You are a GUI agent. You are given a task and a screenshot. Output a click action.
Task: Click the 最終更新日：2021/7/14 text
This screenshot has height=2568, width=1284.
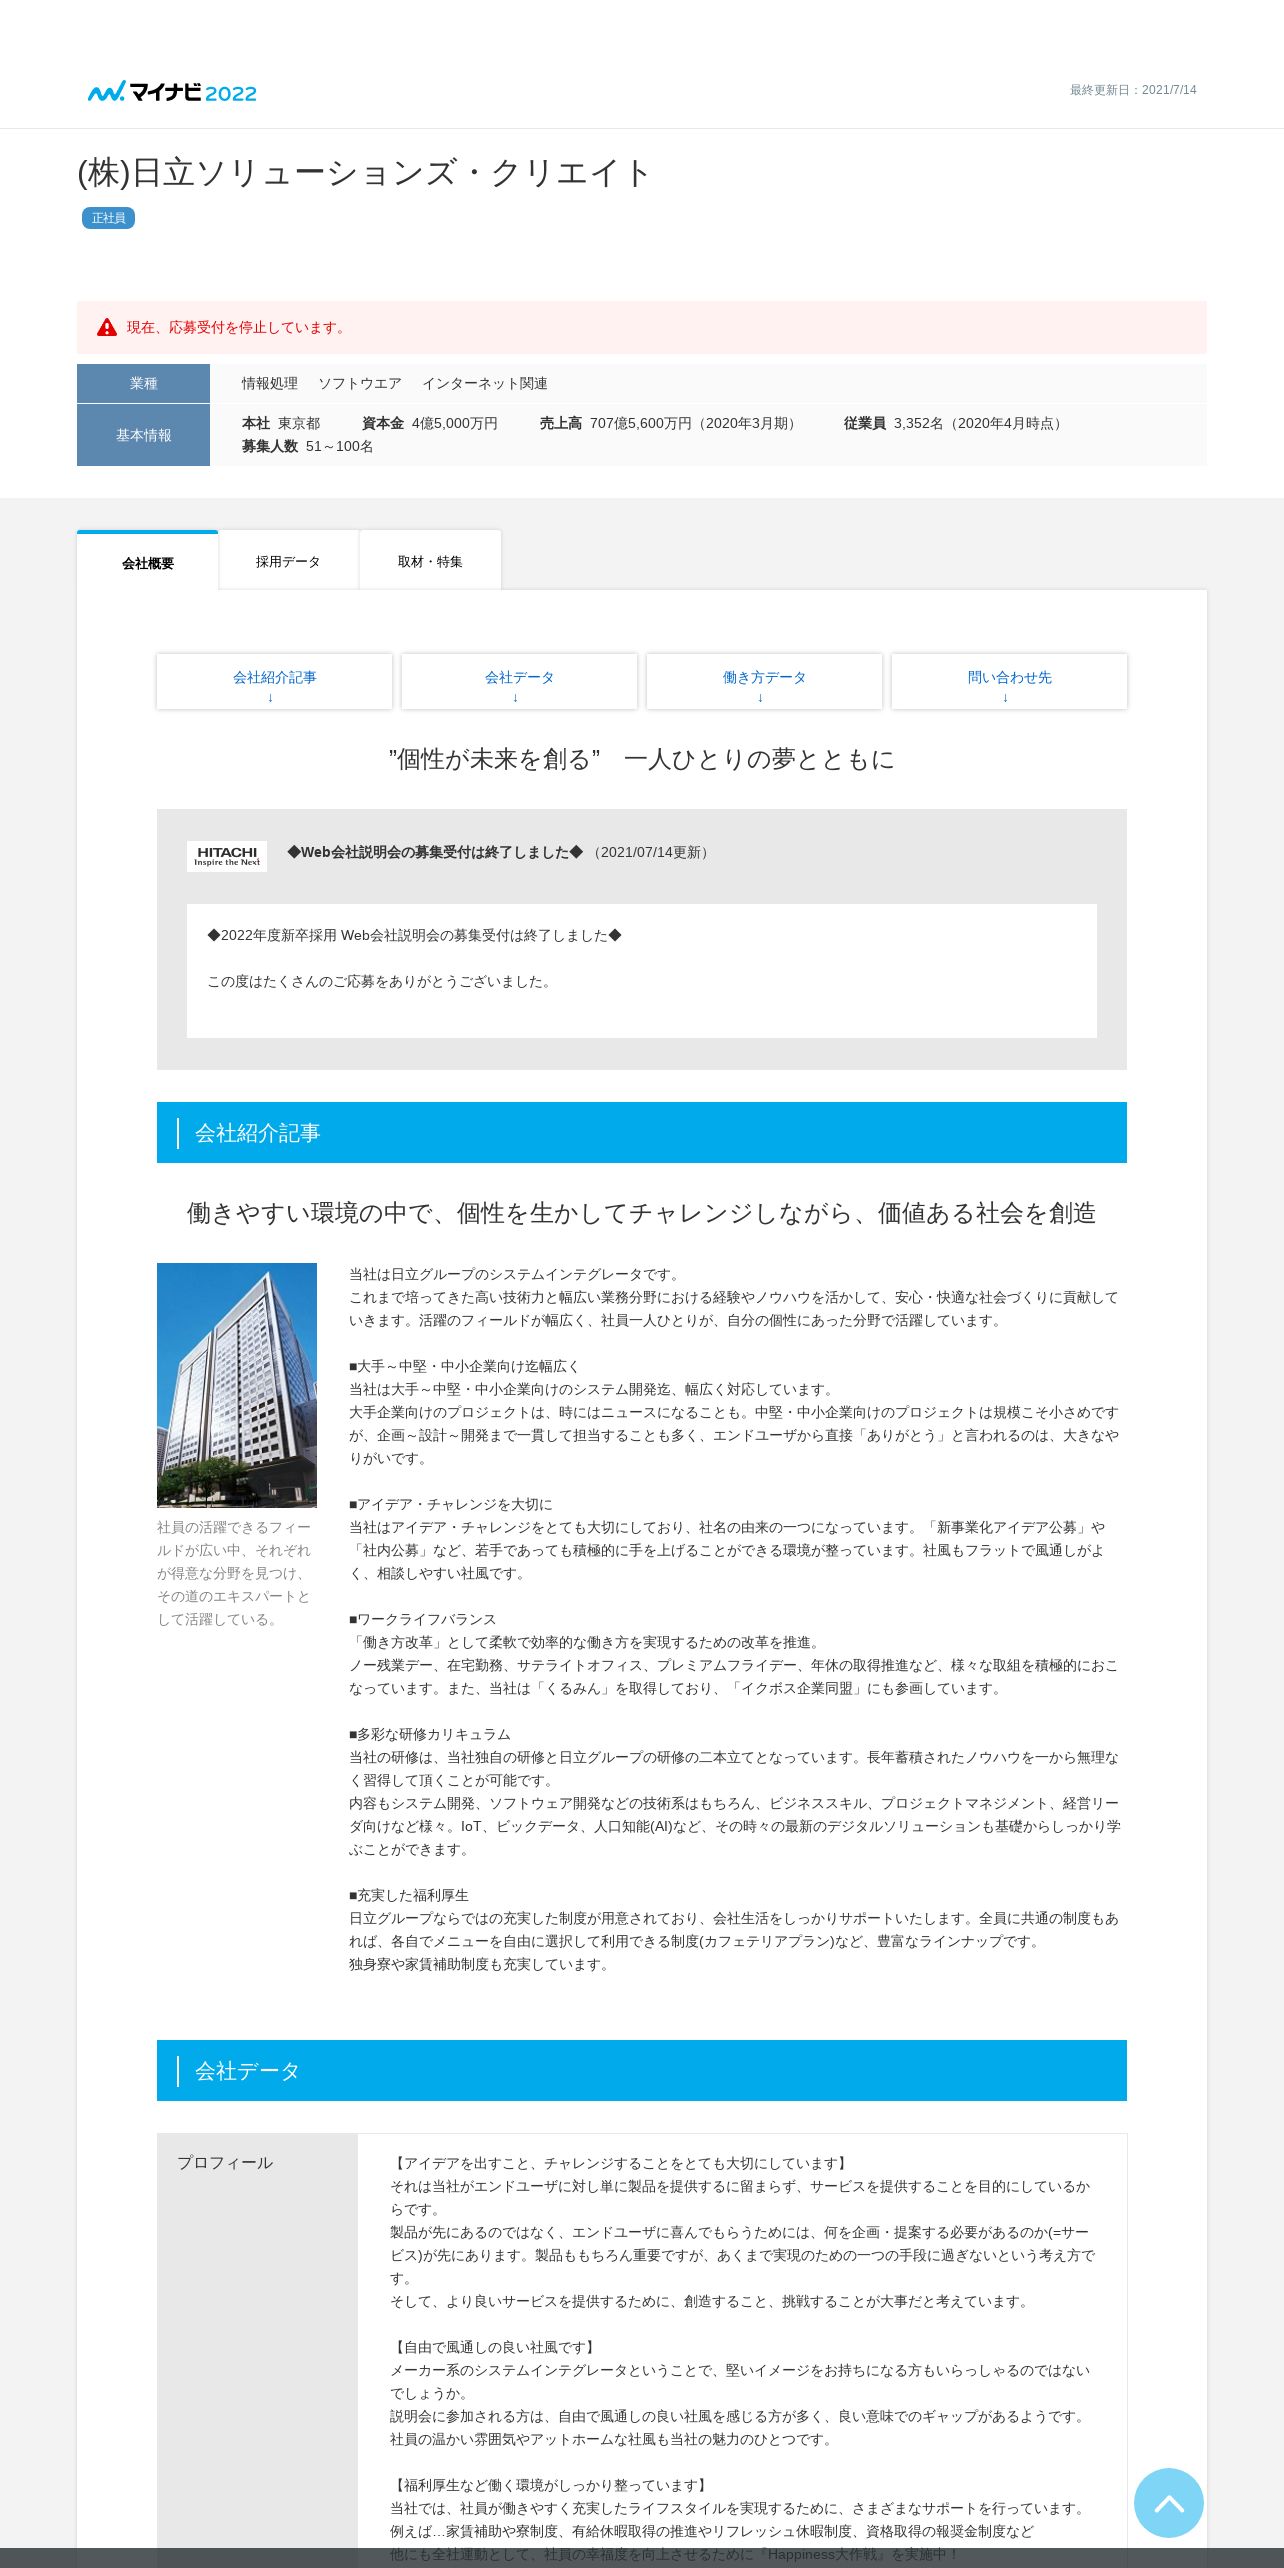point(1133,90)
